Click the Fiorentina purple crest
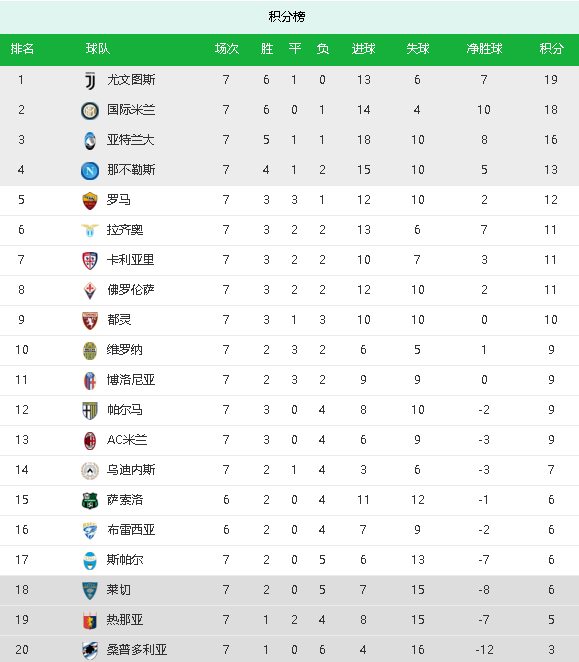The height and width of the screenshot is (662, 579). pyautogui.click(x=90, y=290)
